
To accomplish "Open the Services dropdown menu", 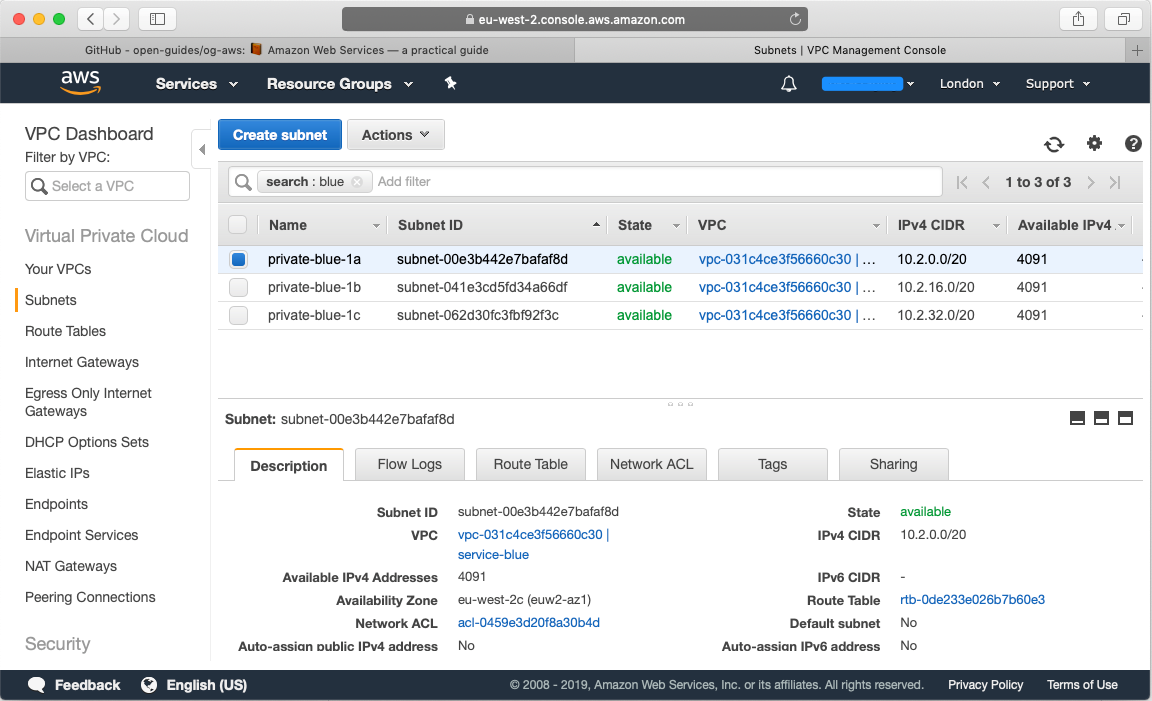I will click(x=196, y=84).
